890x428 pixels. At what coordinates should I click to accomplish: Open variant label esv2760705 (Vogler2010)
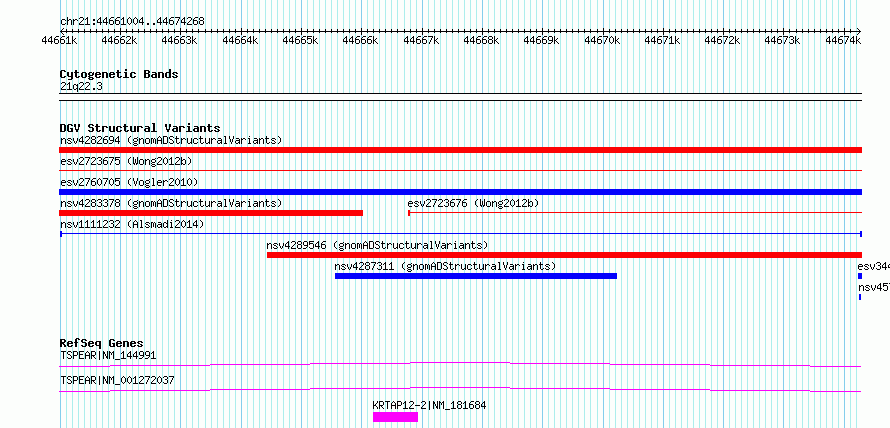(129, 182)
